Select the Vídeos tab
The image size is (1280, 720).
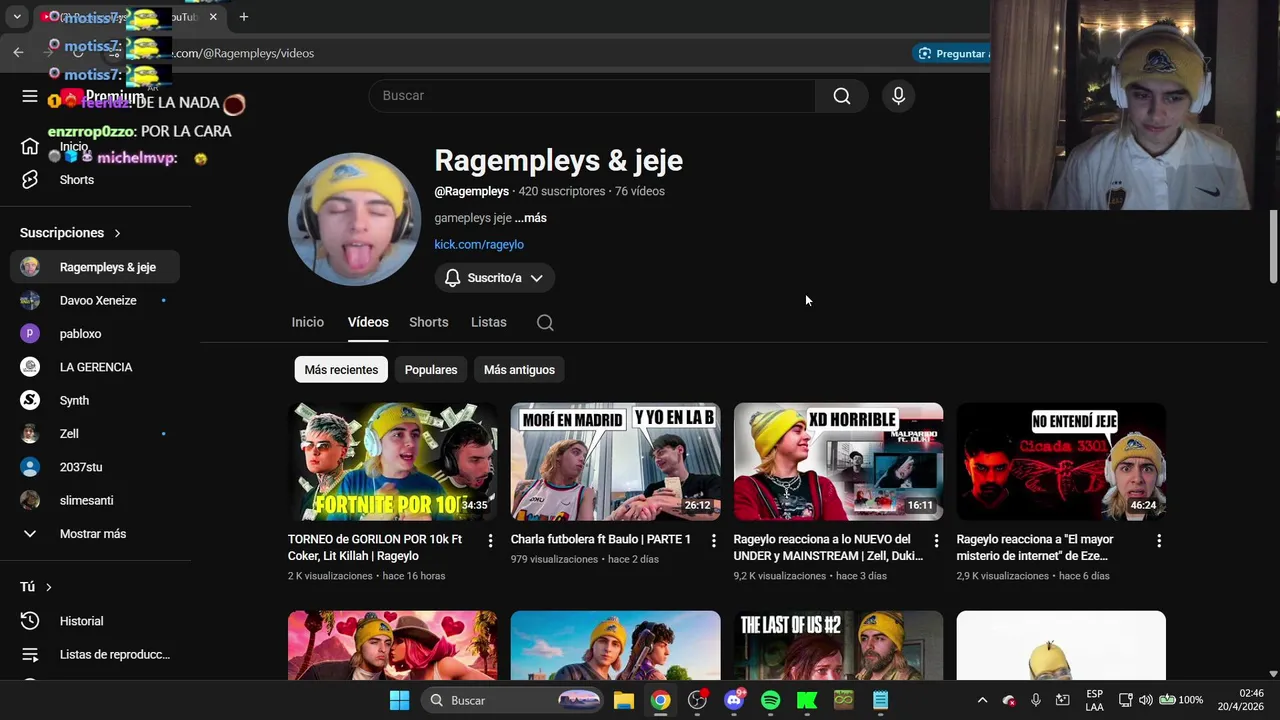(x=368, y=322)
